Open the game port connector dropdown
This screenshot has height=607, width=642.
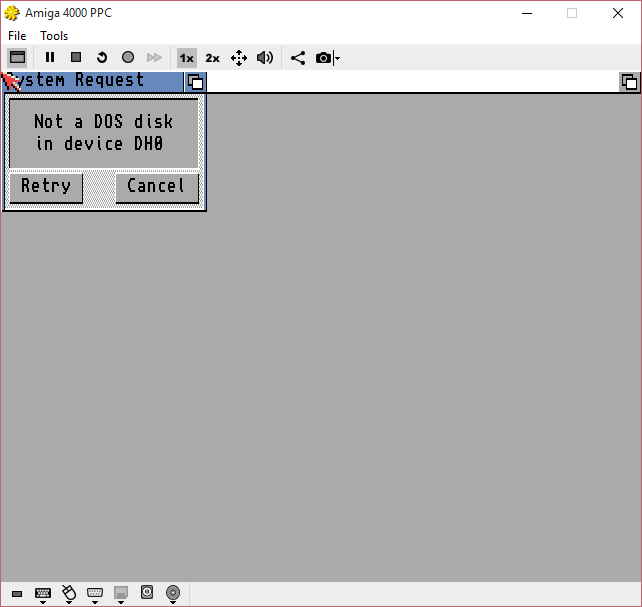point(95,594)
